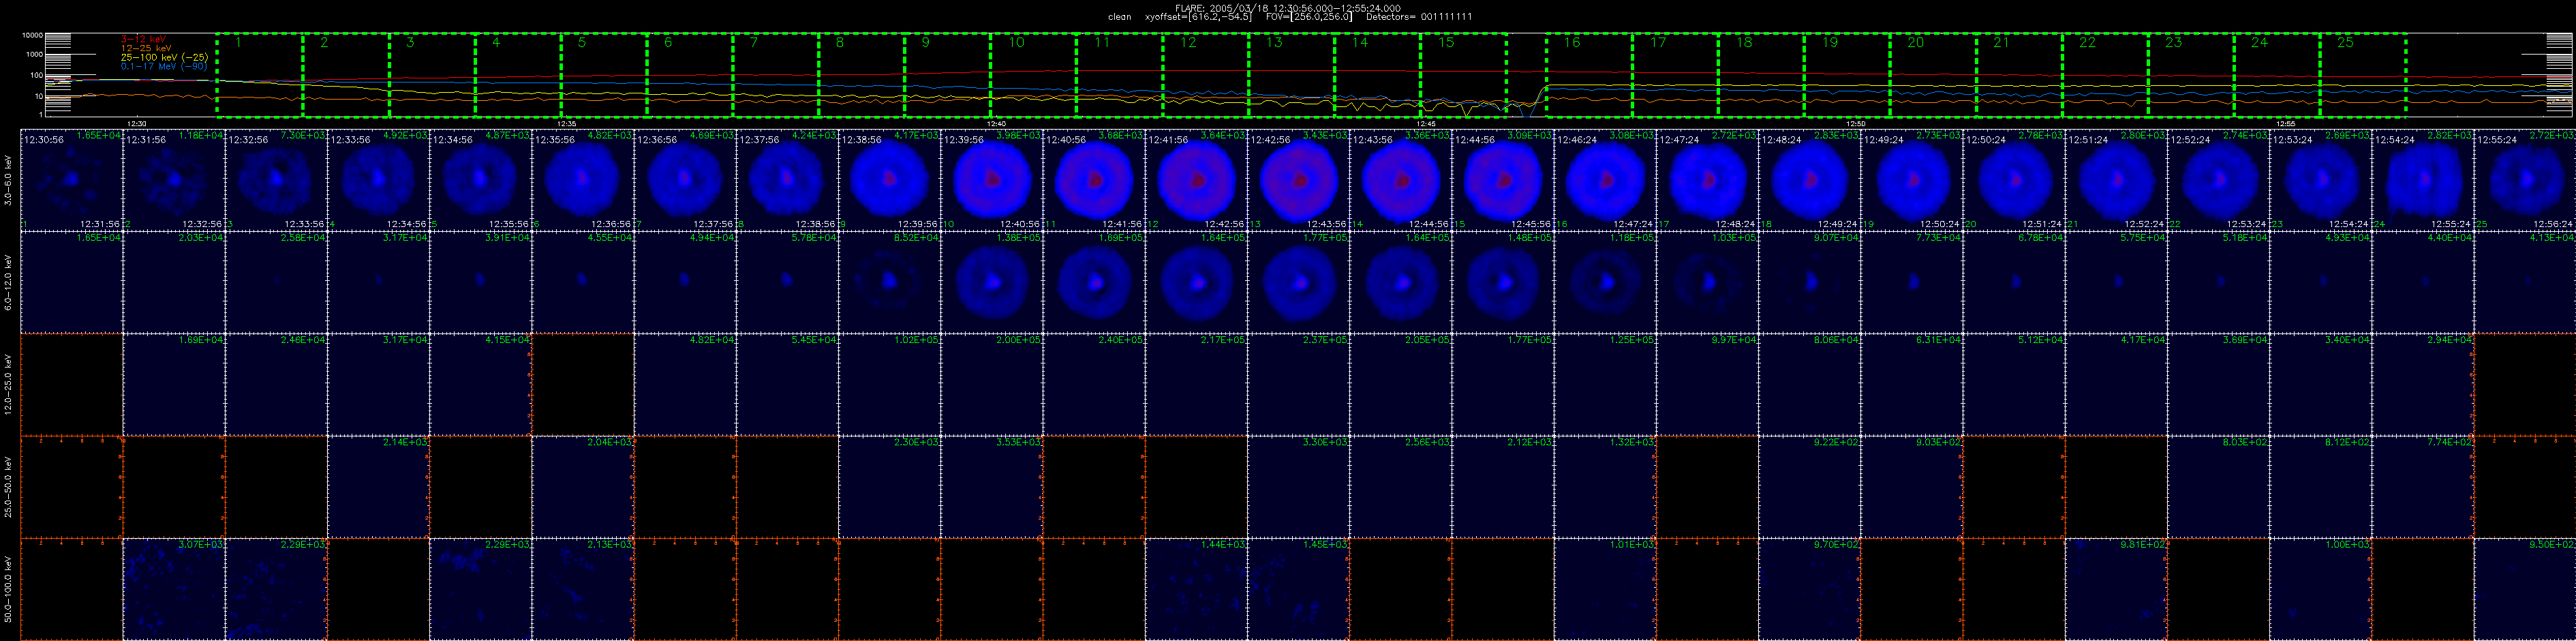Click the 12:30:56 start-time label
2576x641 pixels.
click(43, 140)
